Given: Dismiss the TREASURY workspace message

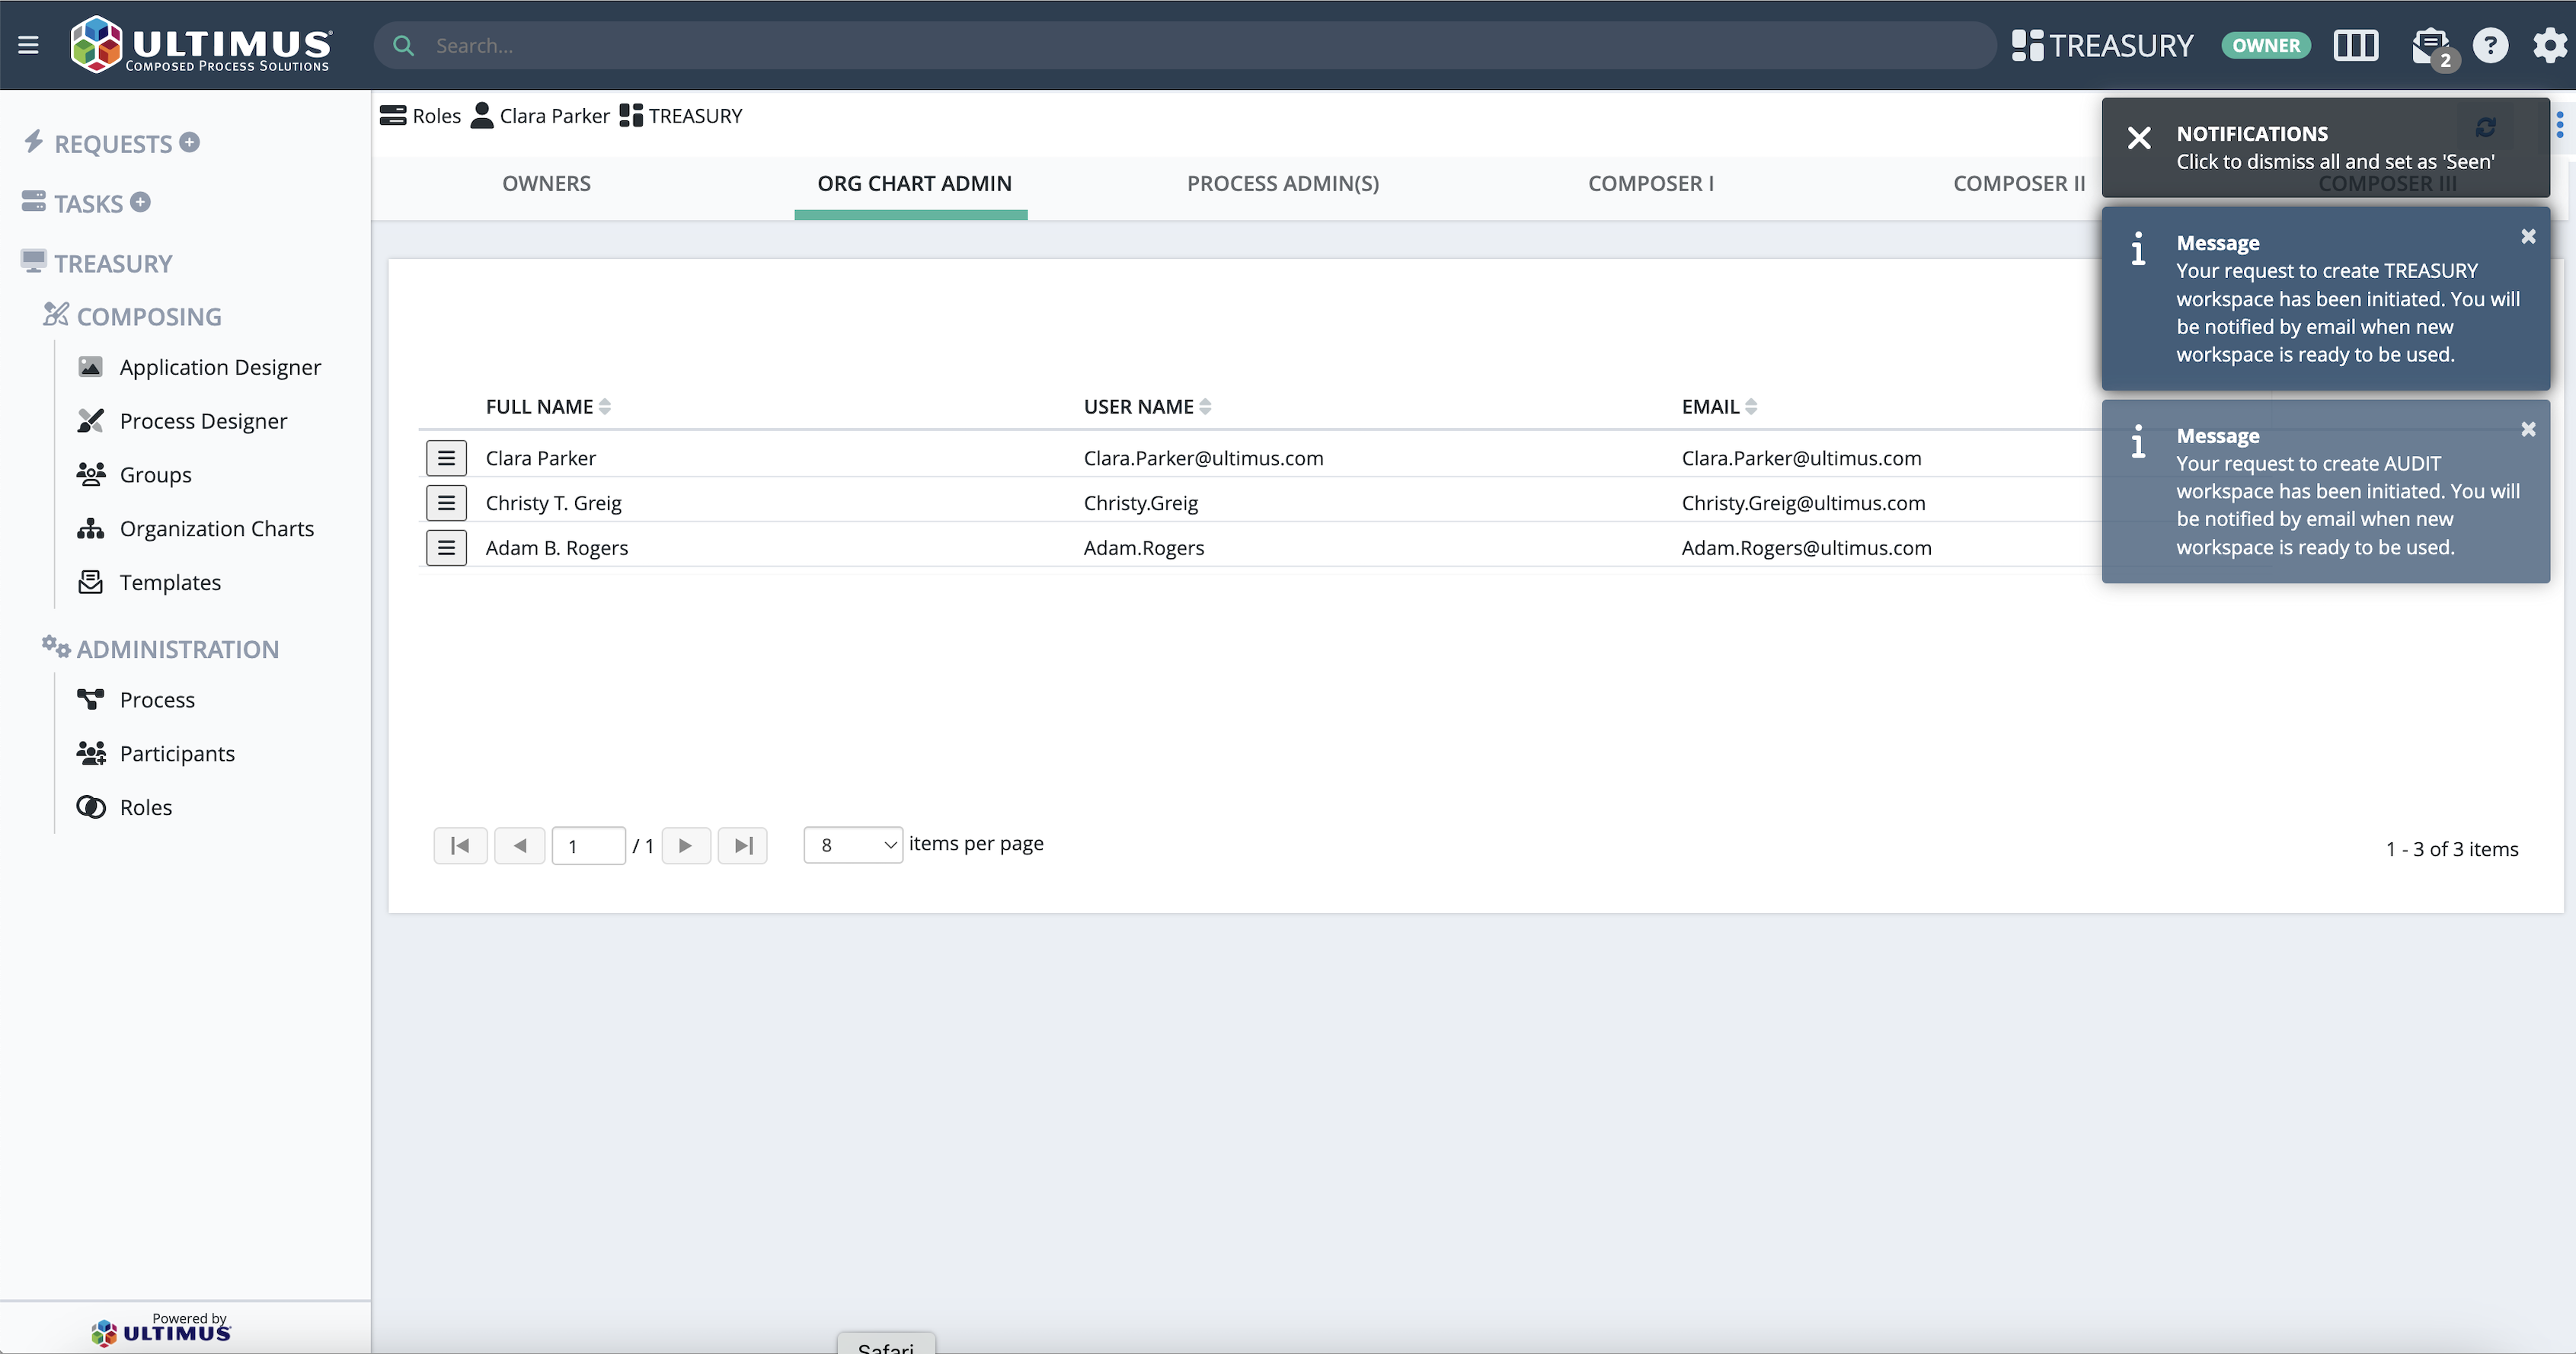Looking at the screenshot, I should [x=2528, y=237].
